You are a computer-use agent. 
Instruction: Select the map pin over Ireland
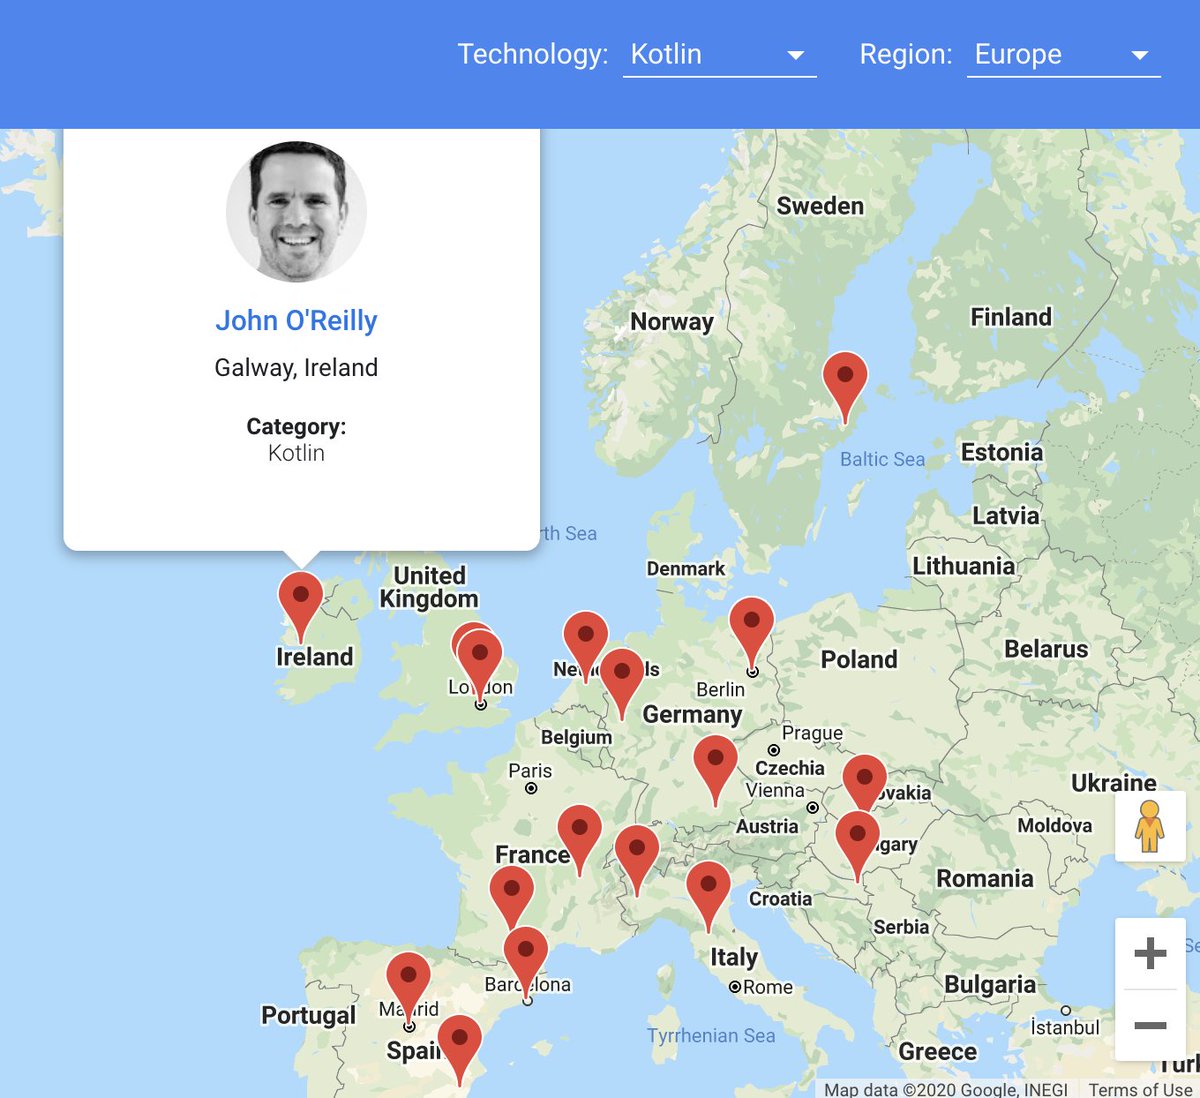[x=300, y=606]
